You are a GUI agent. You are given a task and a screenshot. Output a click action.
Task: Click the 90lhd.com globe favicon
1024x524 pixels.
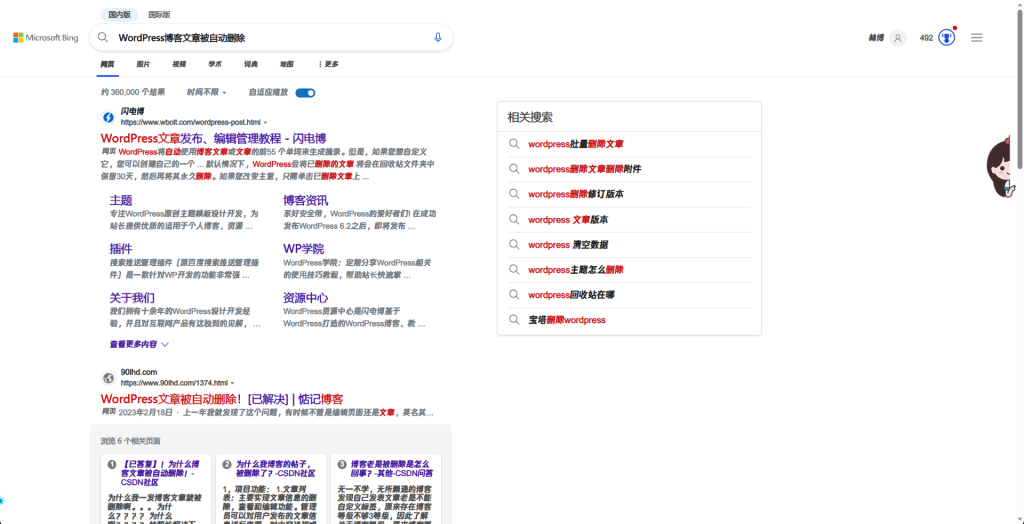click(x=108, y=378)
